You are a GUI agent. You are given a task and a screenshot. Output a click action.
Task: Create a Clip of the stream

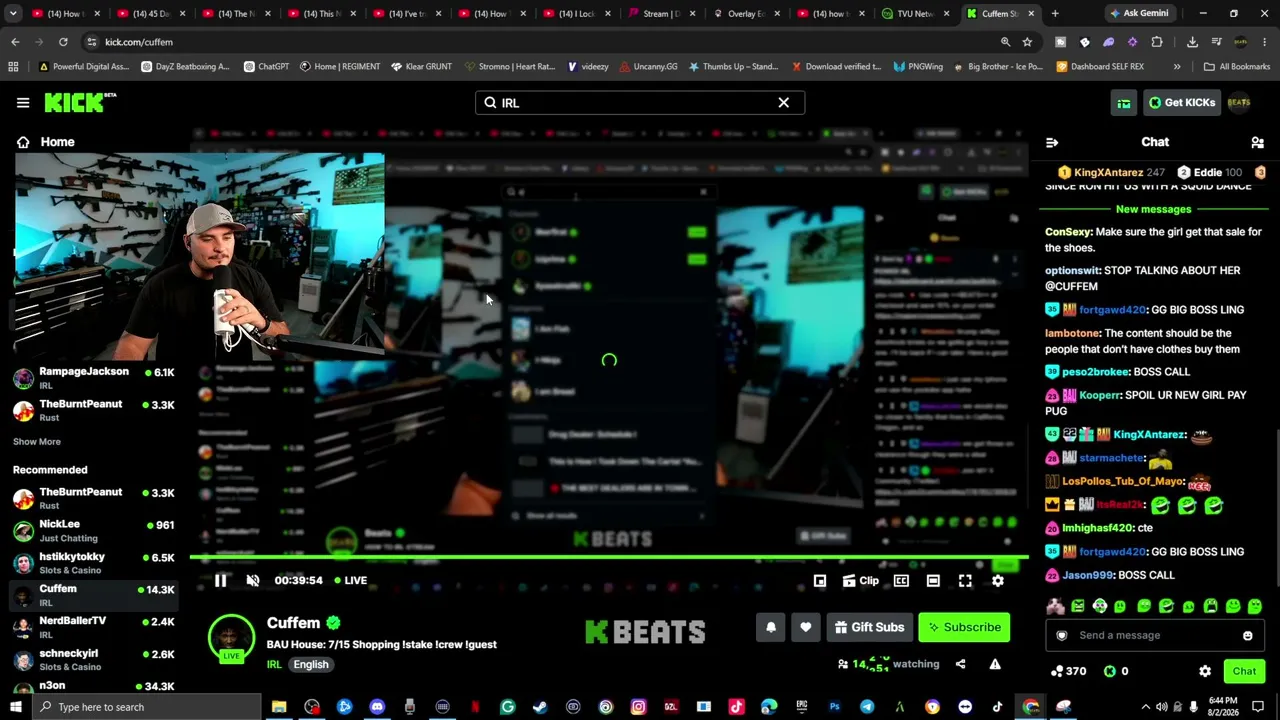pos(861,580)
